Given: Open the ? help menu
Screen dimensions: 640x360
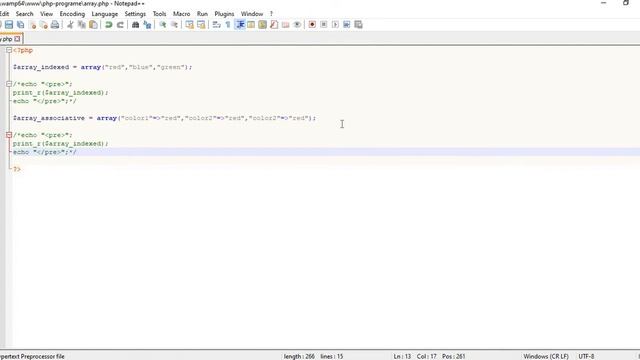Looking at the screenshot, I should click(271, 14).
